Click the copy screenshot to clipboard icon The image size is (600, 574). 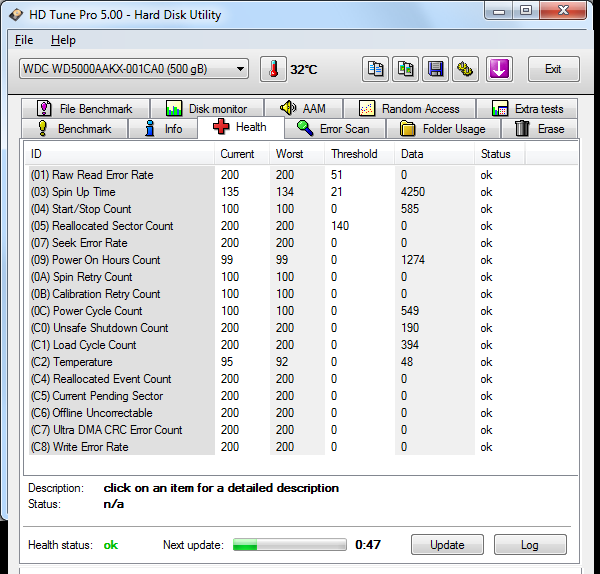pyautogui.click(x=405, y=69)
